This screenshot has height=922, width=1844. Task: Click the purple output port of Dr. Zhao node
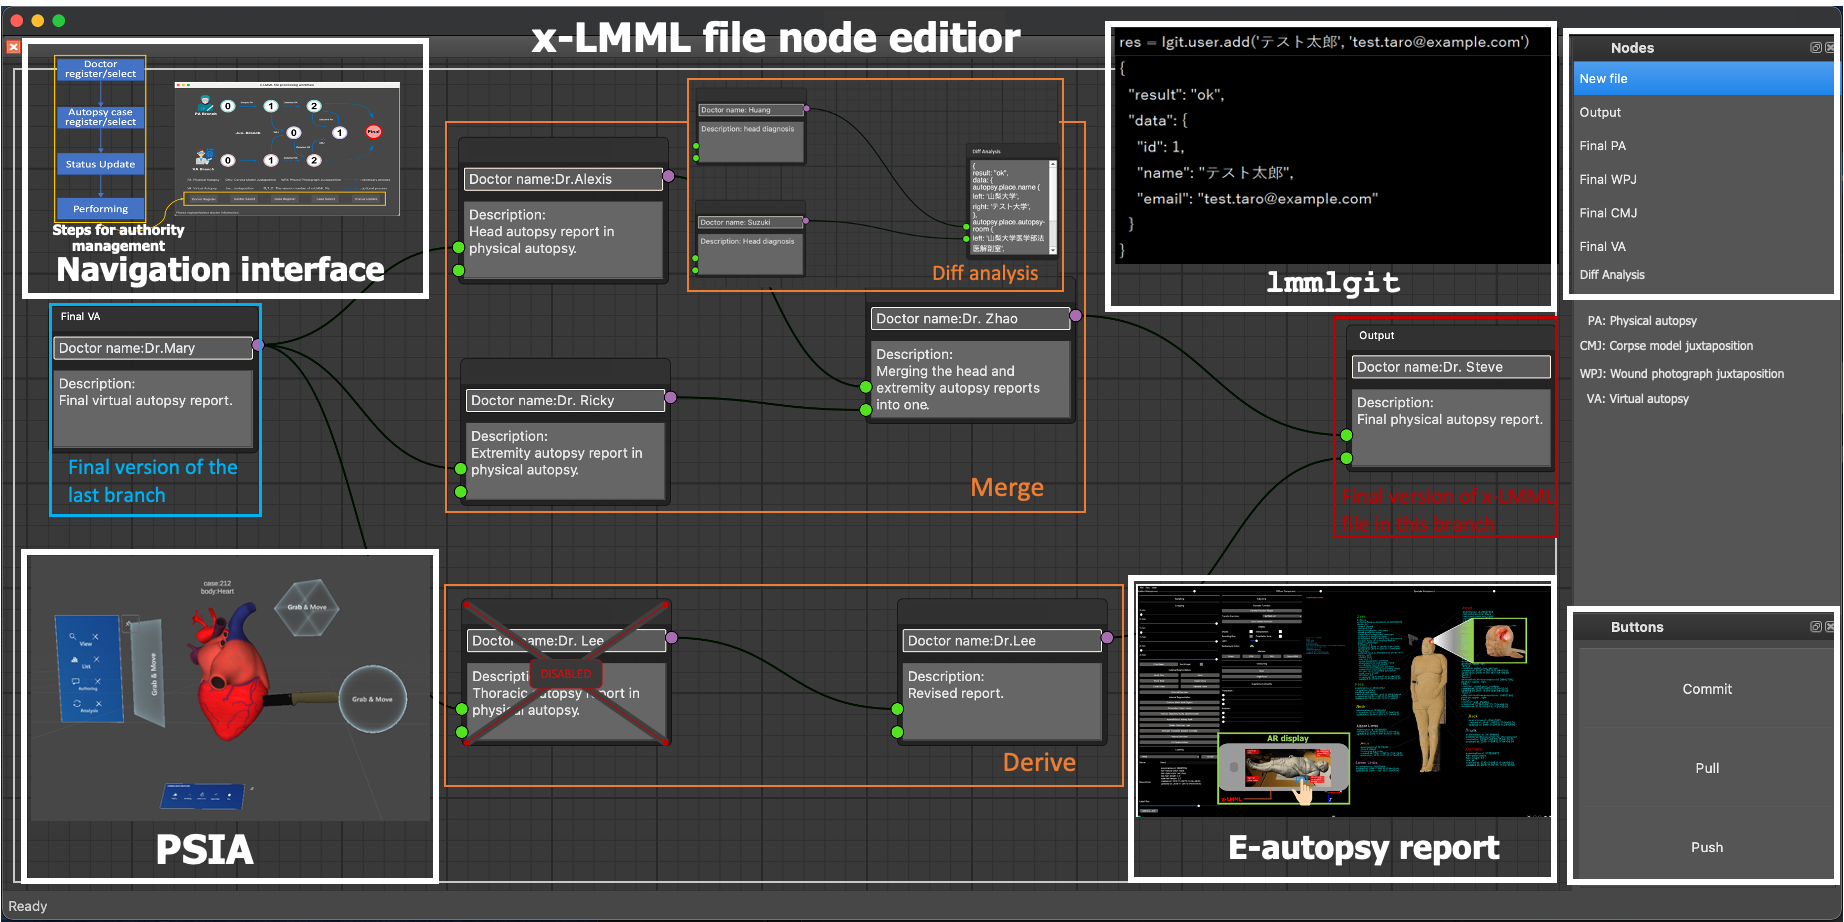click(x=1076, y=316)
